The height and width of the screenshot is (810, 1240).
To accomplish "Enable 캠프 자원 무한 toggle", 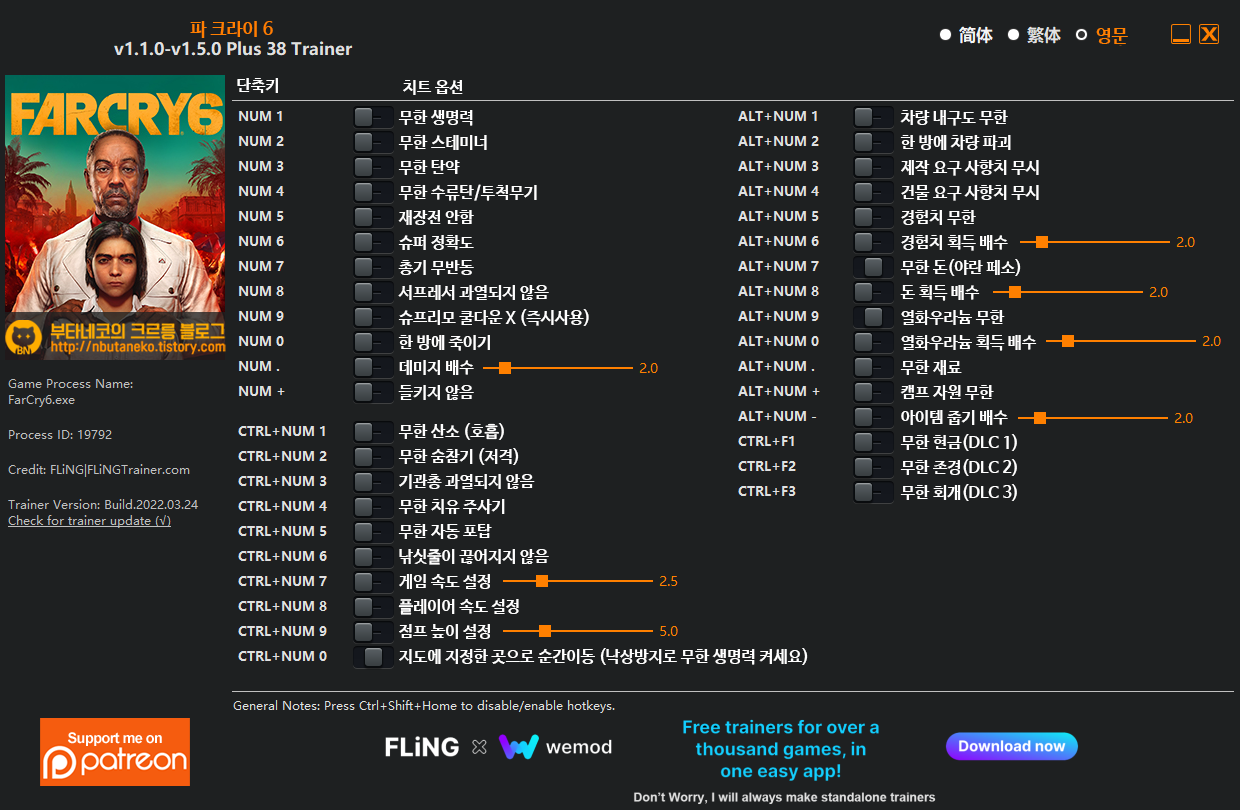I will (874, 392).
